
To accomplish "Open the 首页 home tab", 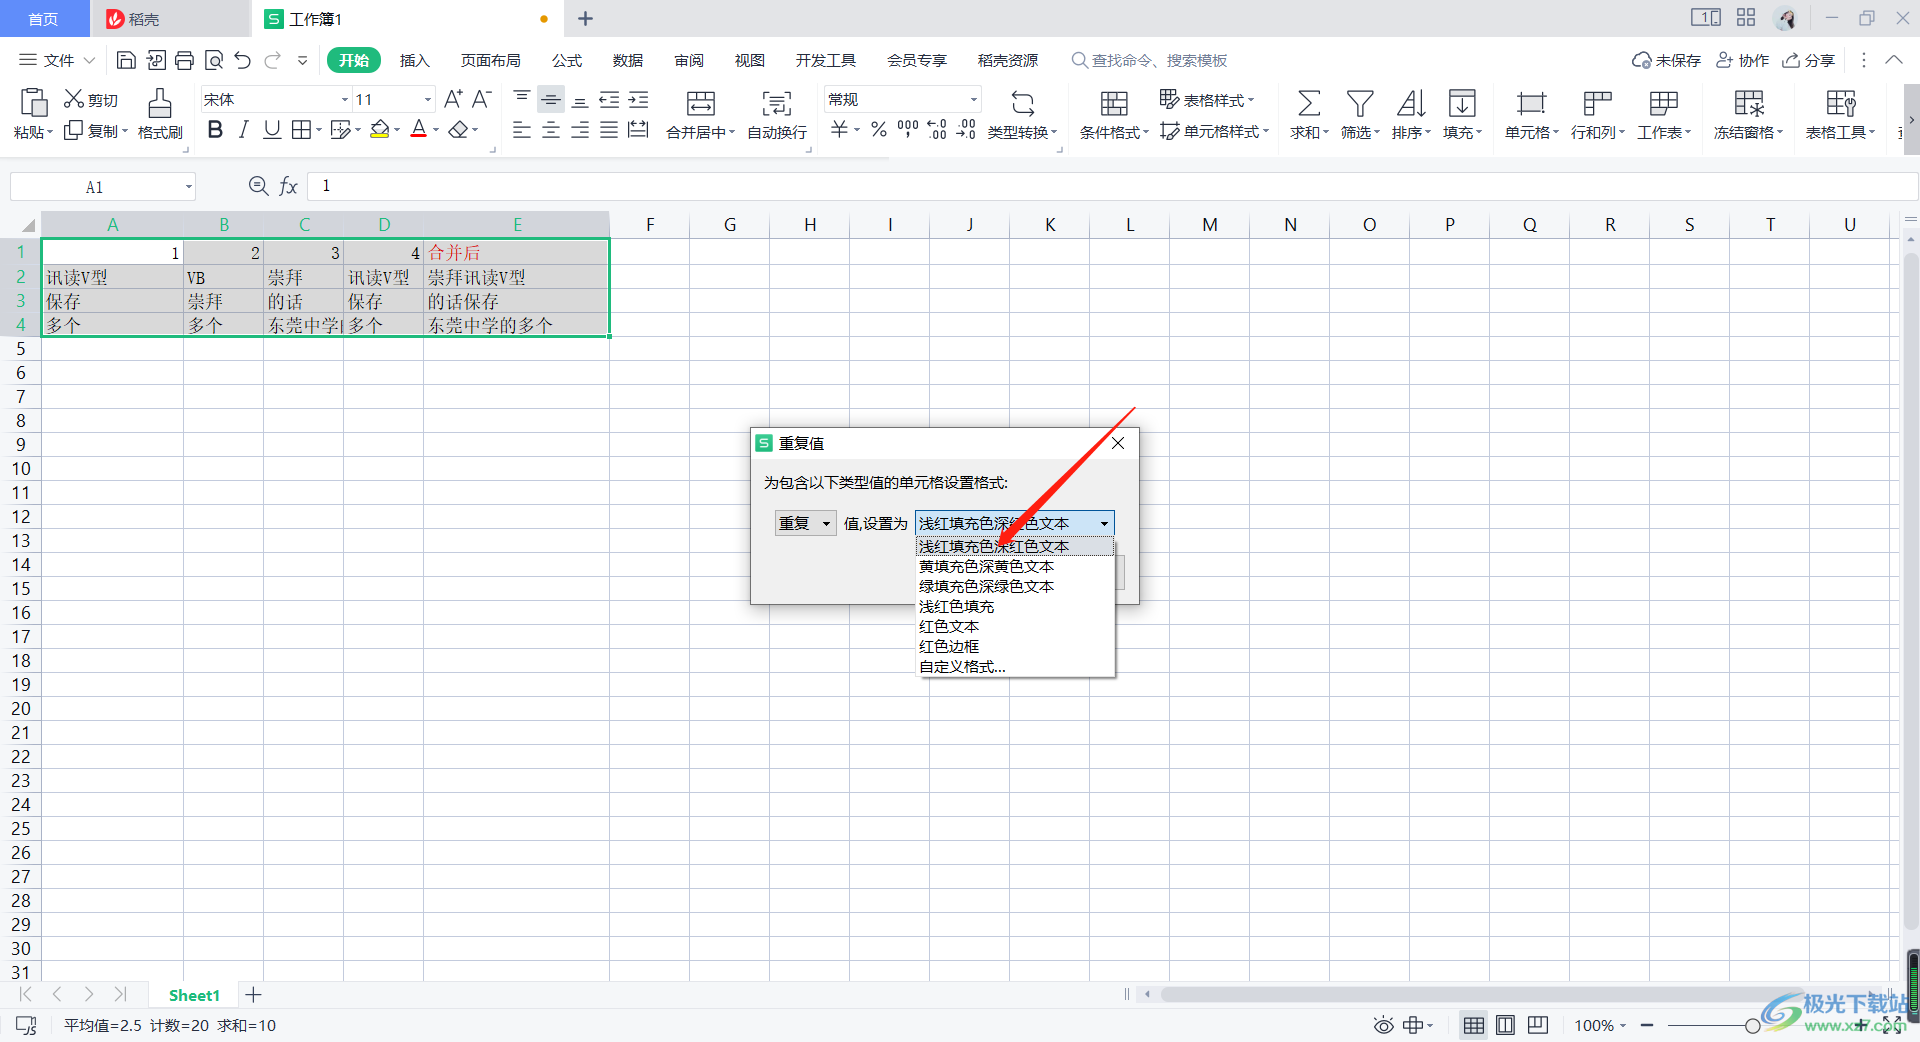I will (x=43, y=19).
